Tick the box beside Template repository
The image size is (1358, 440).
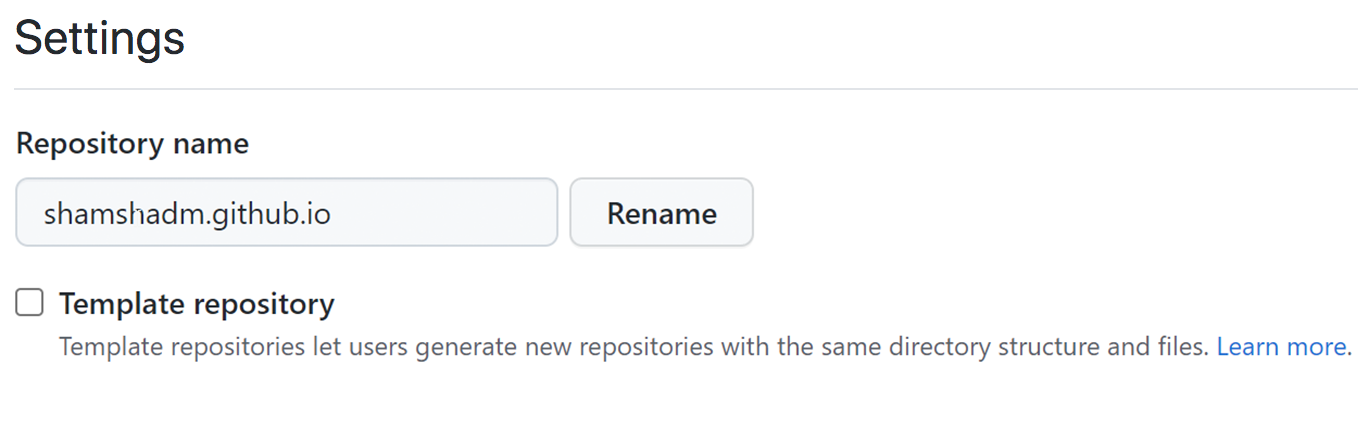pyautogui.click(x=30, y=302)
